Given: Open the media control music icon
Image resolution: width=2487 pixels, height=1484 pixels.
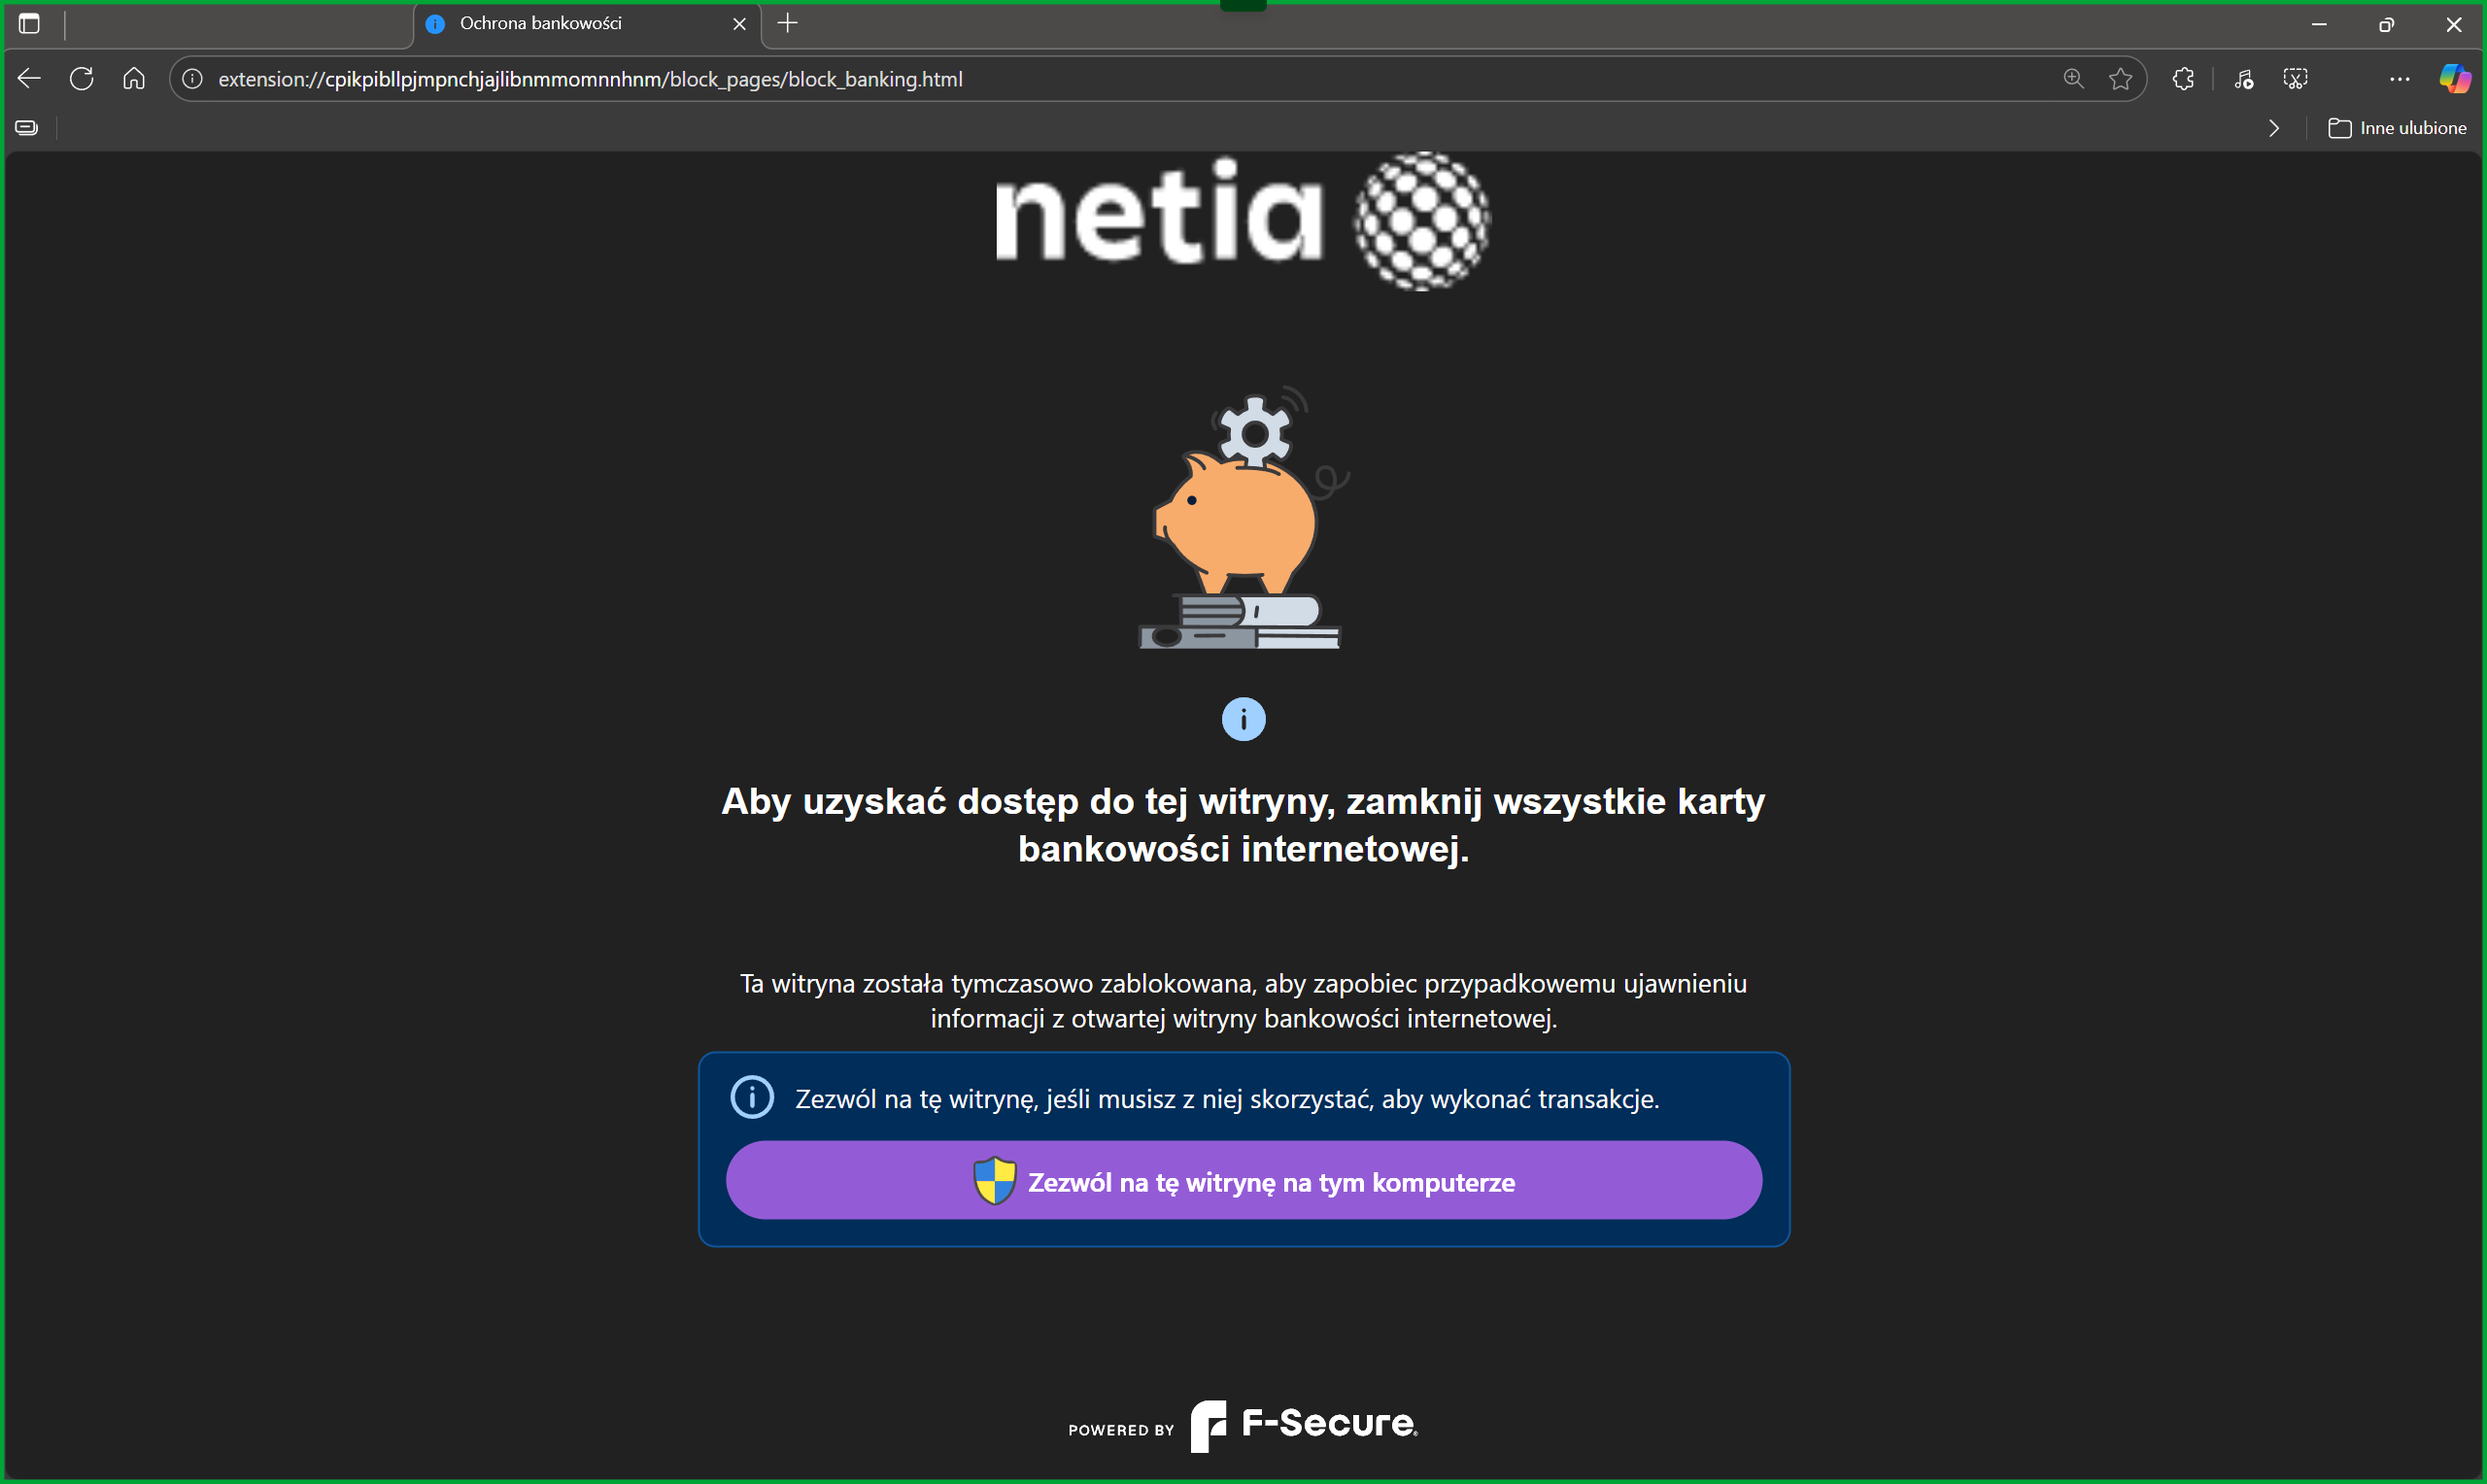Looking at the screenshot, I should (x=2243, y=79).
